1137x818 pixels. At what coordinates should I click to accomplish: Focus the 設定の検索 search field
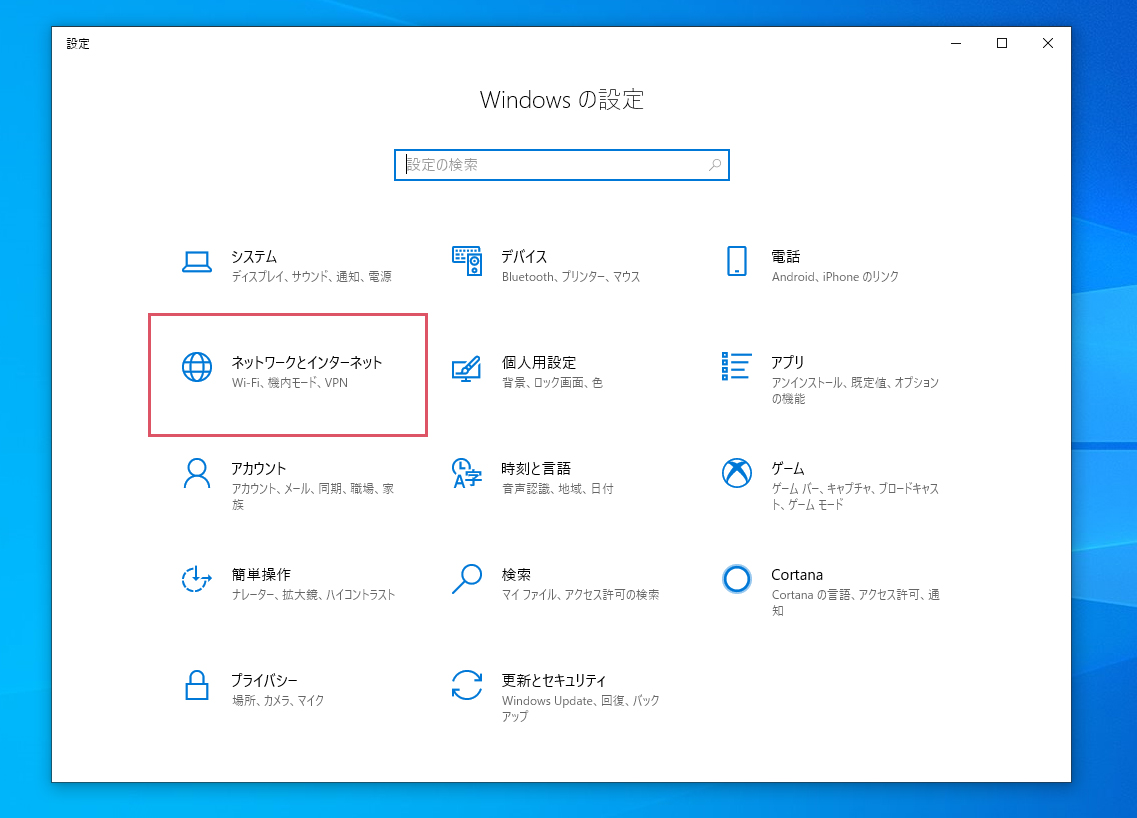point(561,165)
